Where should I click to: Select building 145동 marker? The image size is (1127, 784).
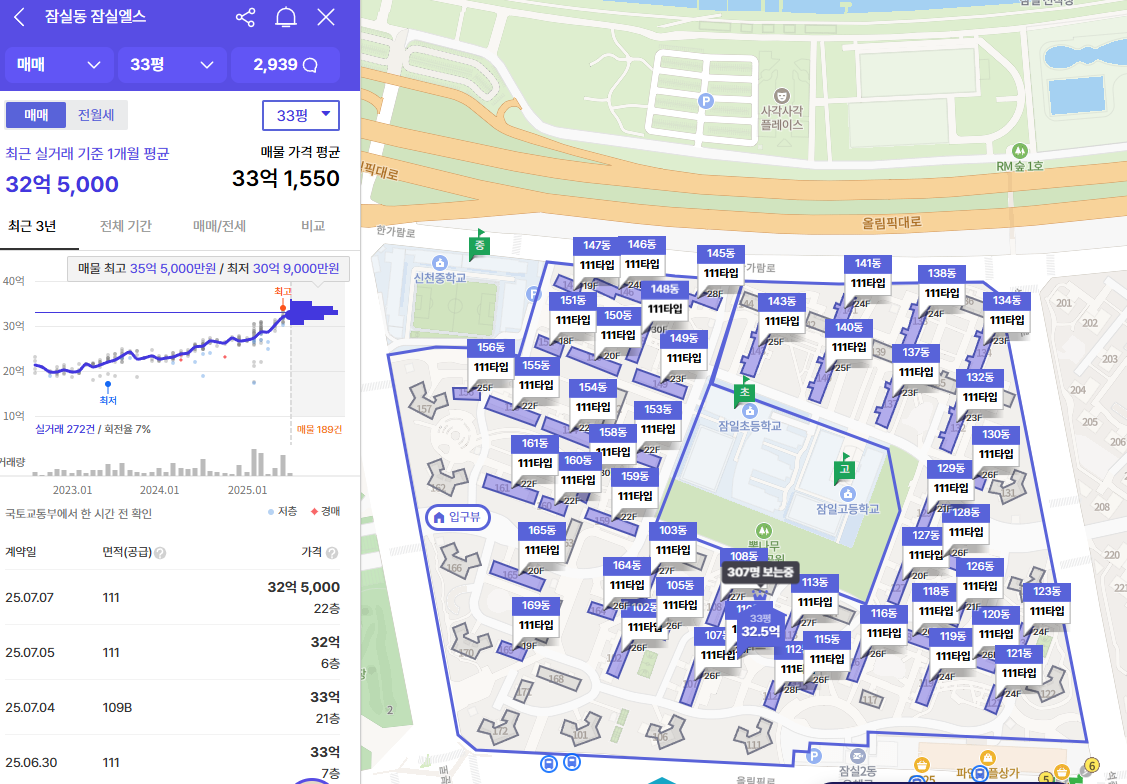[720, 263]
